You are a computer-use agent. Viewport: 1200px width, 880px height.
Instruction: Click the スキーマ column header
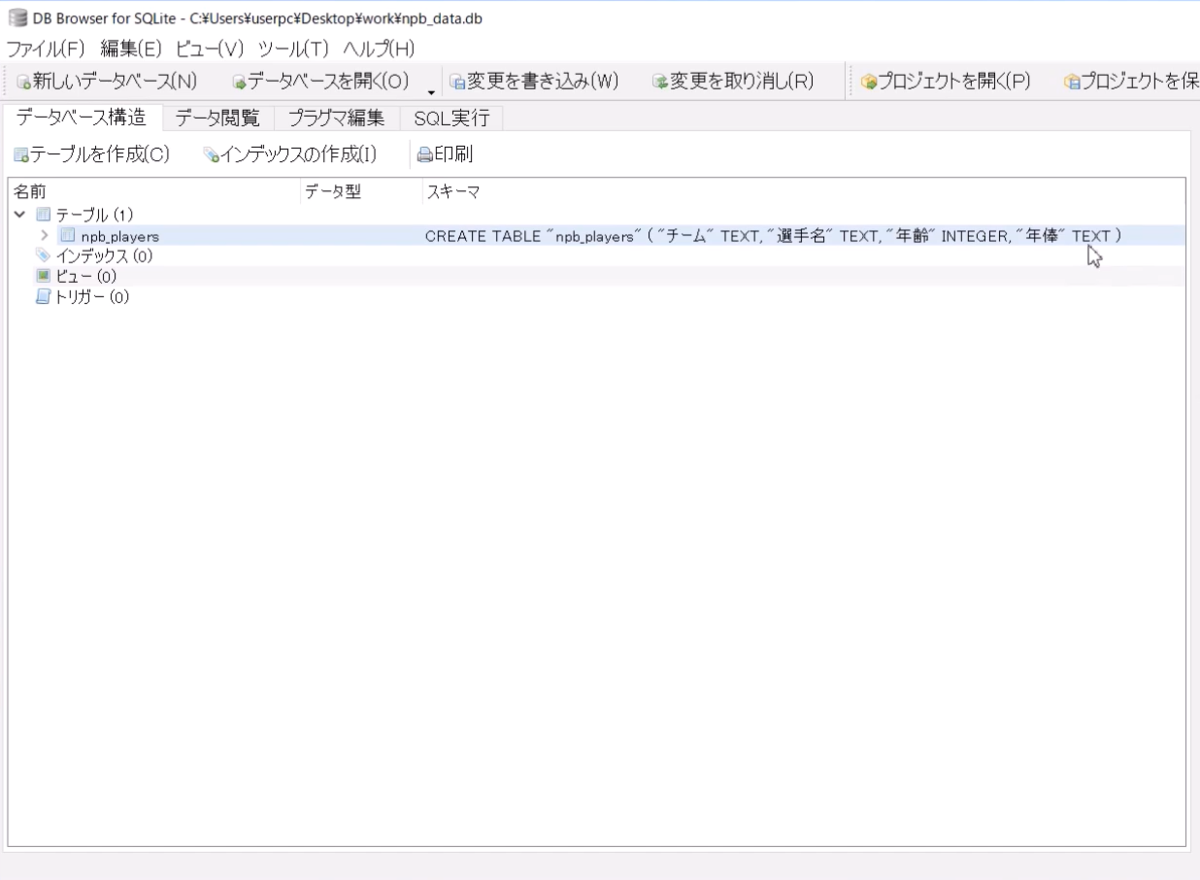[452, 191]
